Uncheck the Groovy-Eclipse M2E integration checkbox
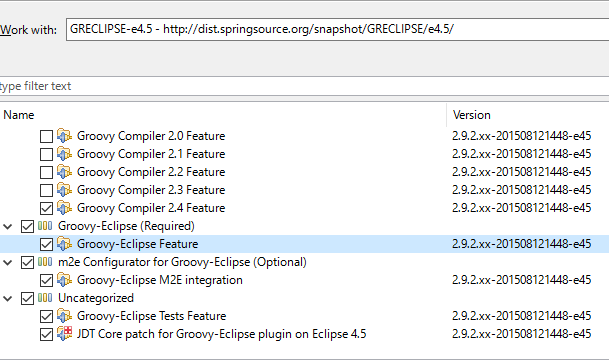 coord(46,280)
